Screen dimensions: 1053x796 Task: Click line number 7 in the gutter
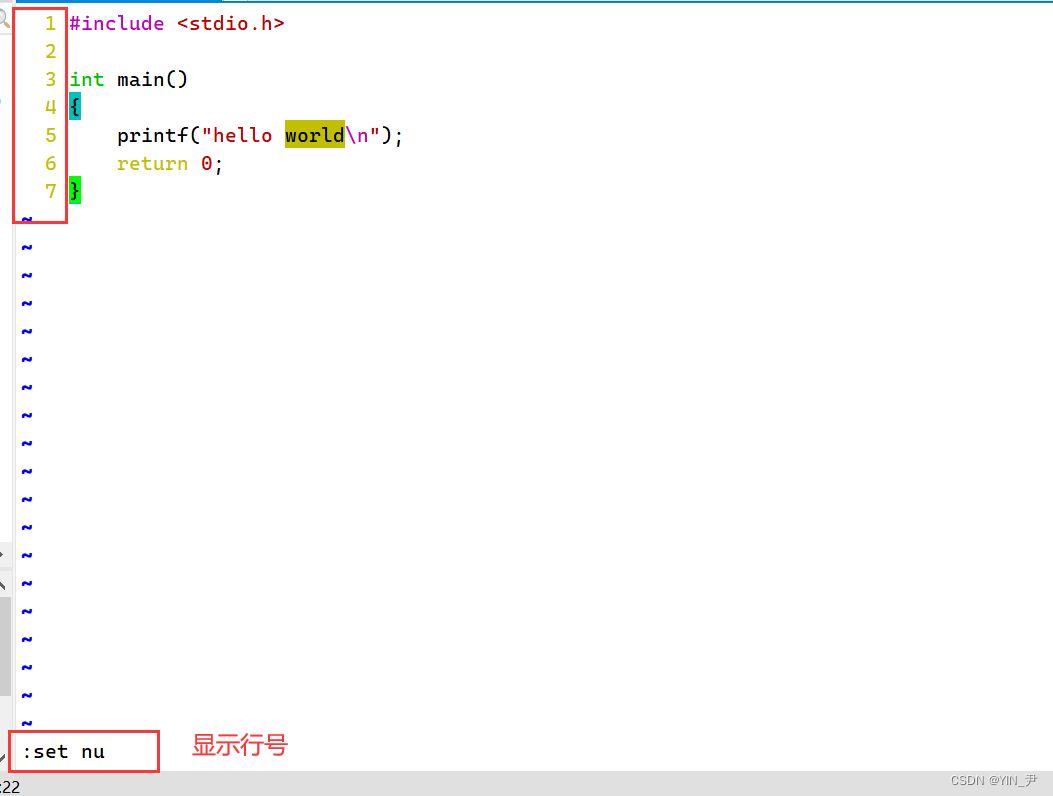(50, 191)
